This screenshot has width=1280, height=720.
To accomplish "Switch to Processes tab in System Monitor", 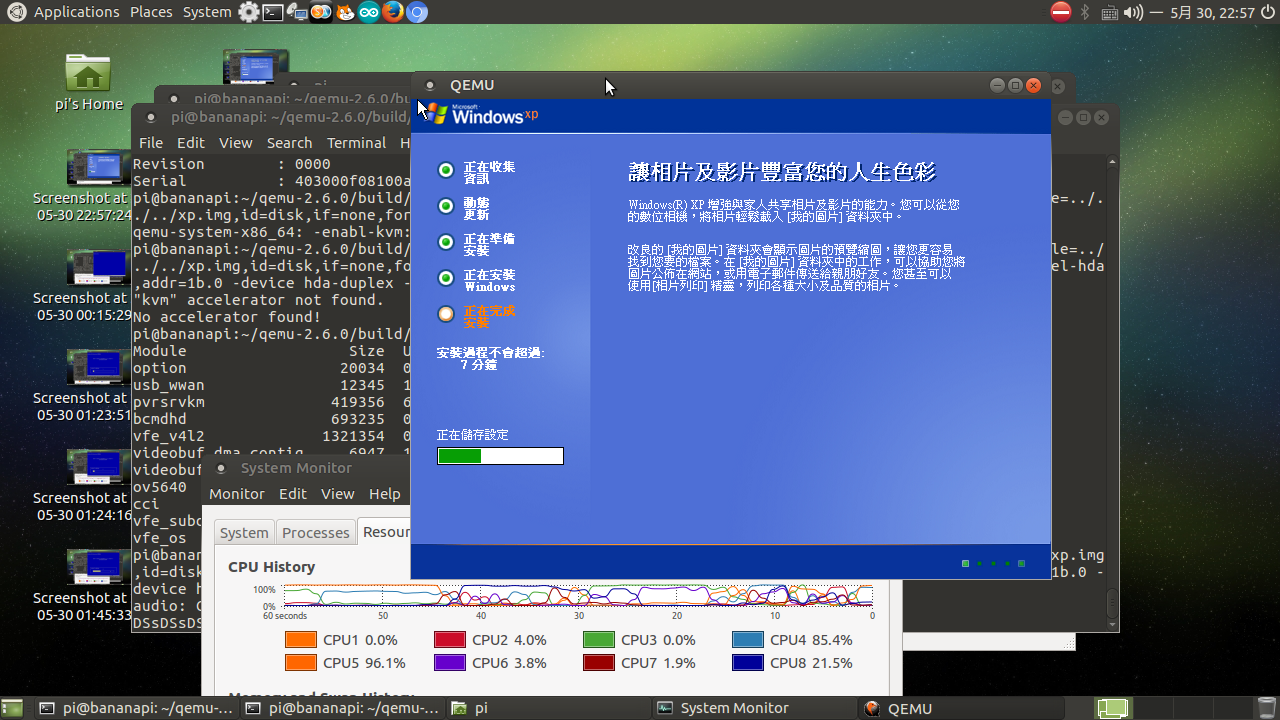I will click(316, 533).
